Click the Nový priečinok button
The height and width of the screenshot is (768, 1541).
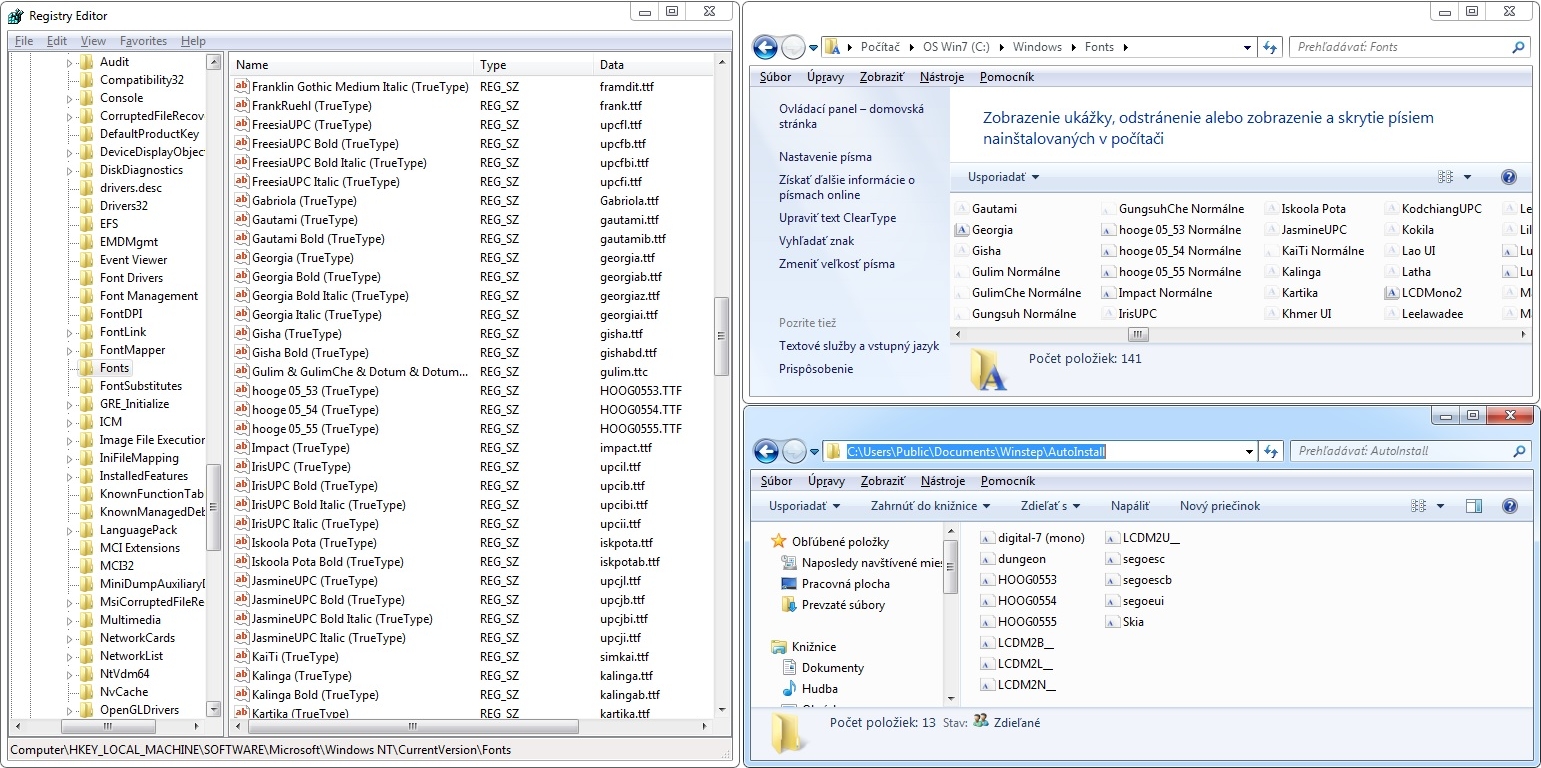coord(1219,506)
